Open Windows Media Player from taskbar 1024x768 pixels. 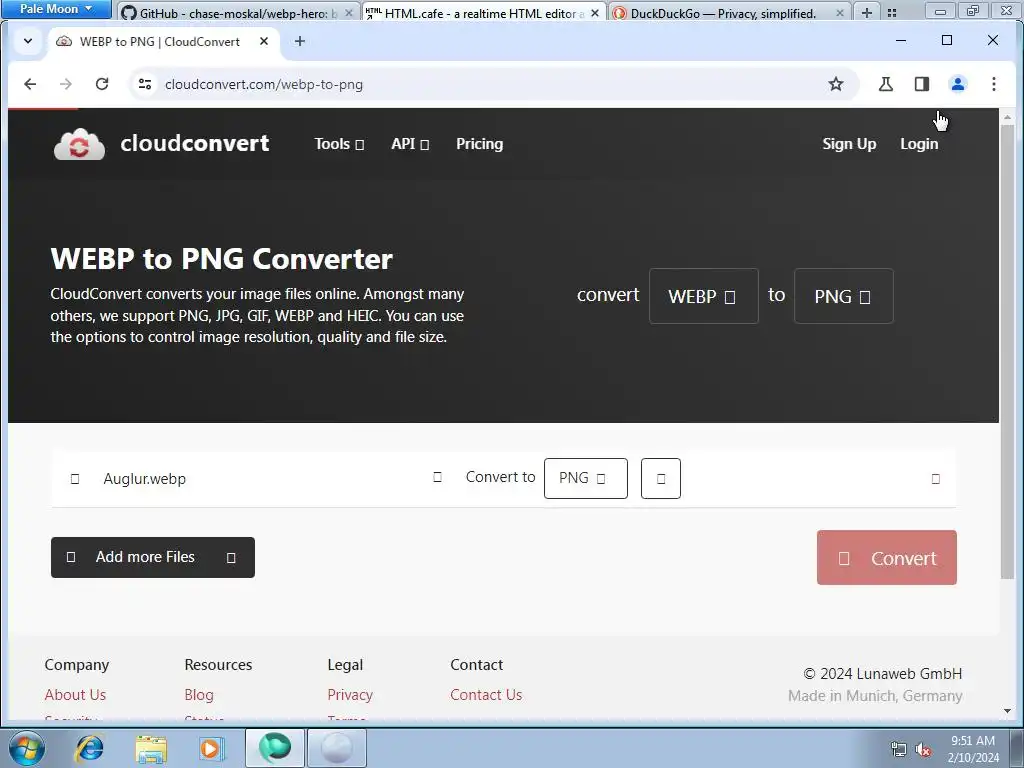212,748
